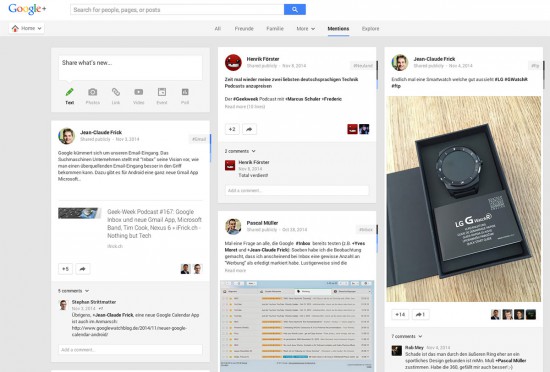Toggle the +5 button on Gmail post
Image resolution: width=550 pixels, height=372 pixels.
pyautogui.click(x=65, y=269)
